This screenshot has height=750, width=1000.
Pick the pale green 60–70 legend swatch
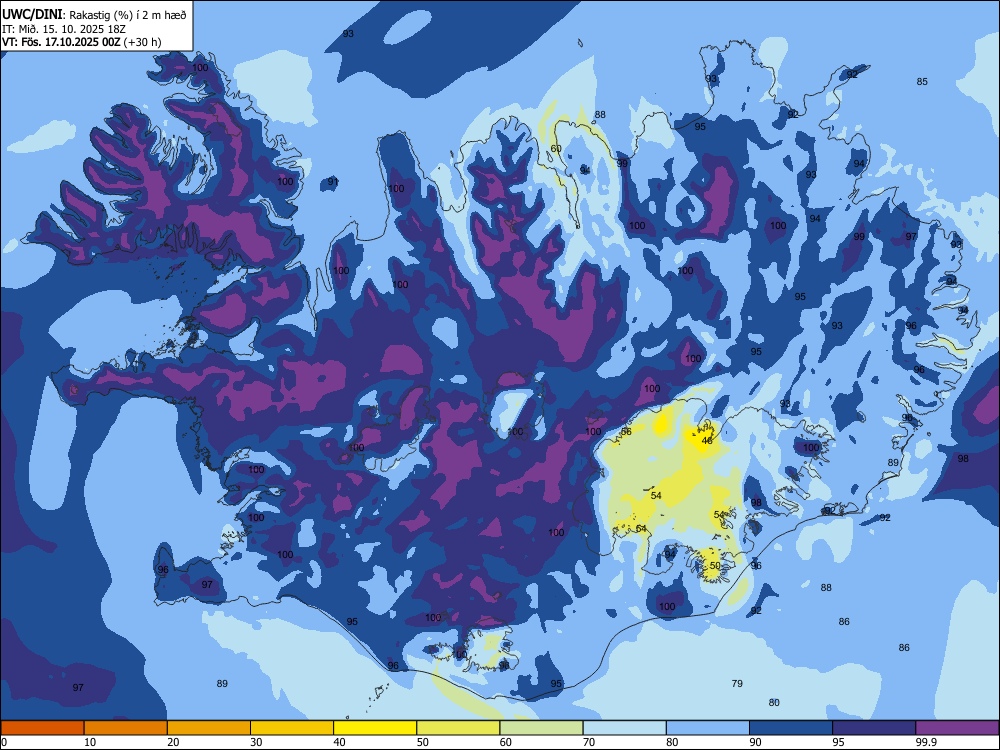(x=541, y=728)
